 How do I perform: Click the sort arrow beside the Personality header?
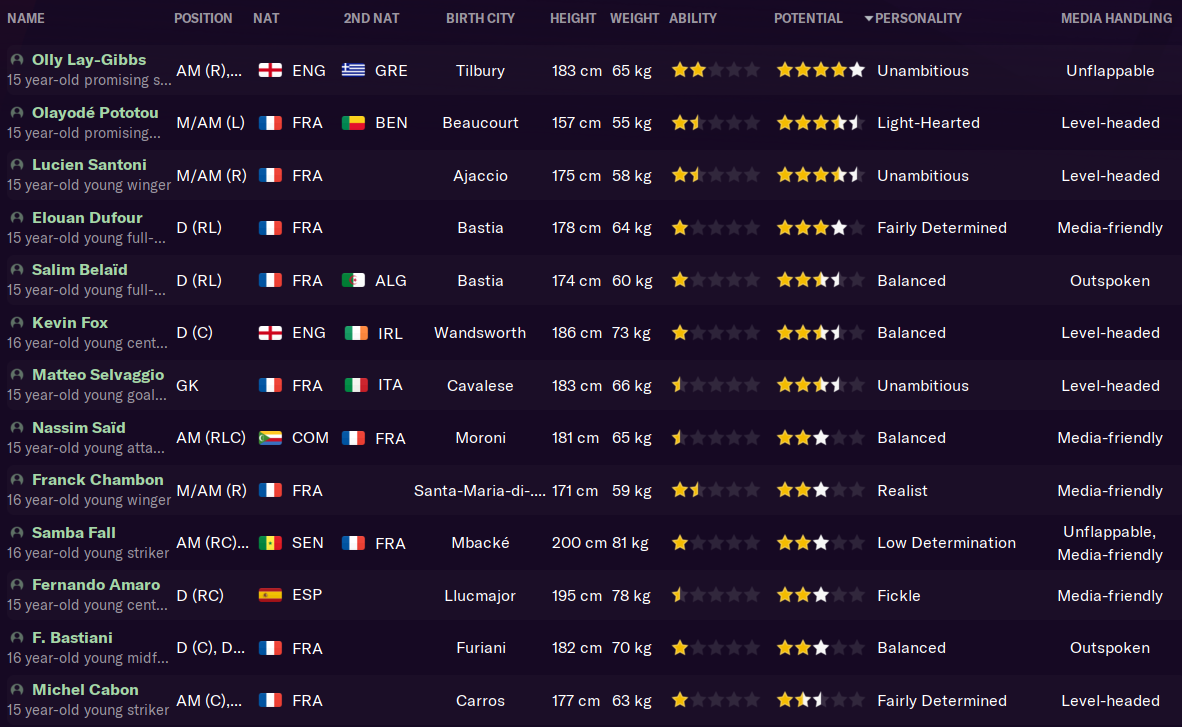pos(868,18)
